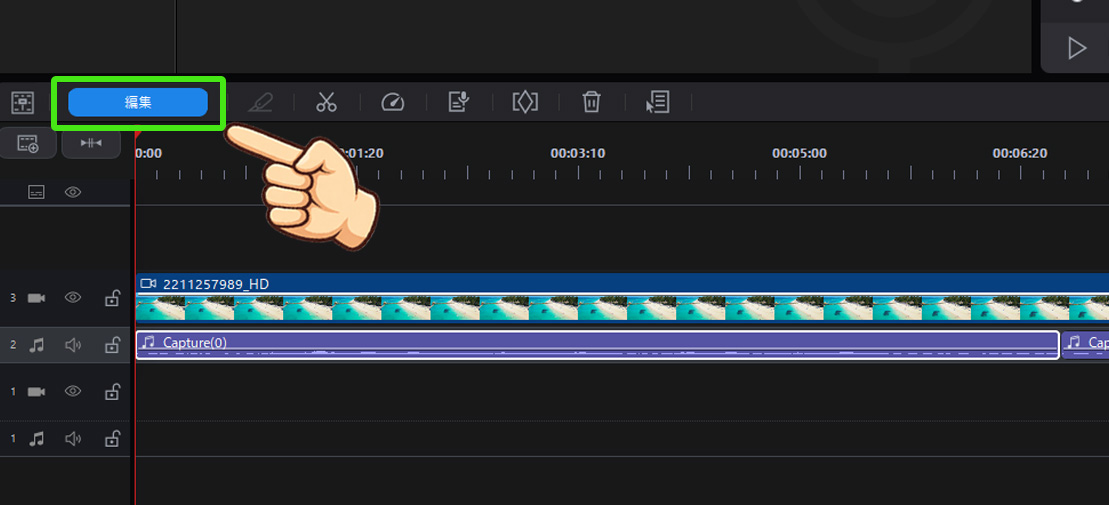
Task: Select the Capture(0) audio clip
Action: click(x=598, y=345)
